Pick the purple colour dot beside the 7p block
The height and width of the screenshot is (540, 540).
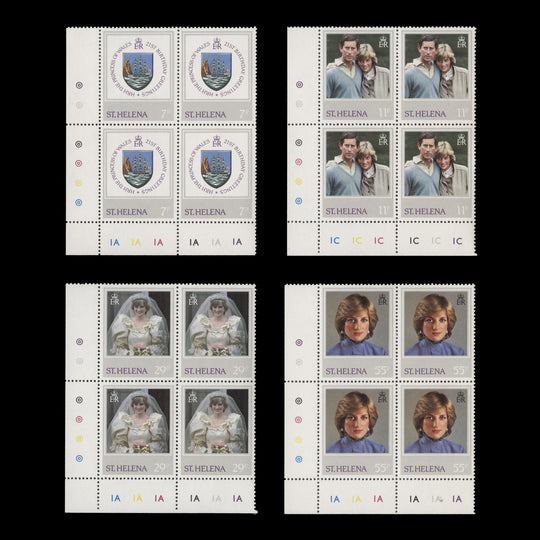pos(79,85)
